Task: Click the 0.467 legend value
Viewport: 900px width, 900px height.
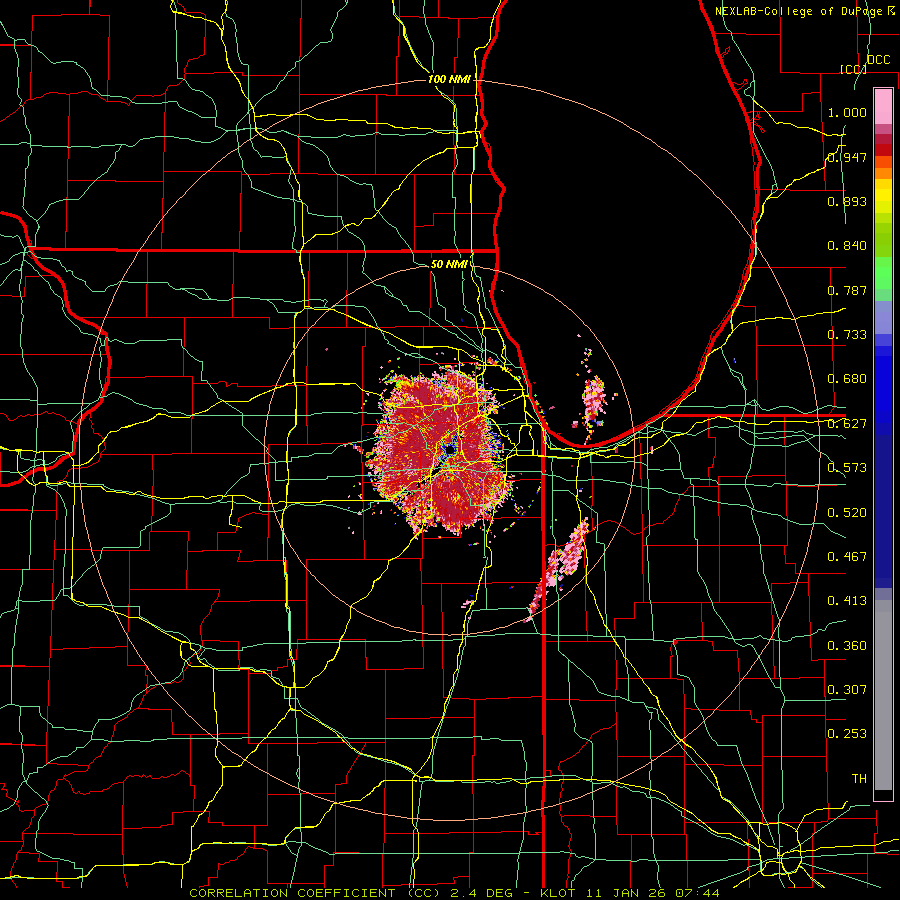Action: [847, 557]
